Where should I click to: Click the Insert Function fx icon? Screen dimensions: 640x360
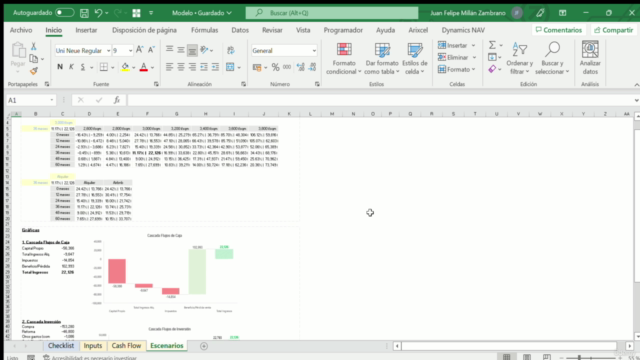point(117,100)
